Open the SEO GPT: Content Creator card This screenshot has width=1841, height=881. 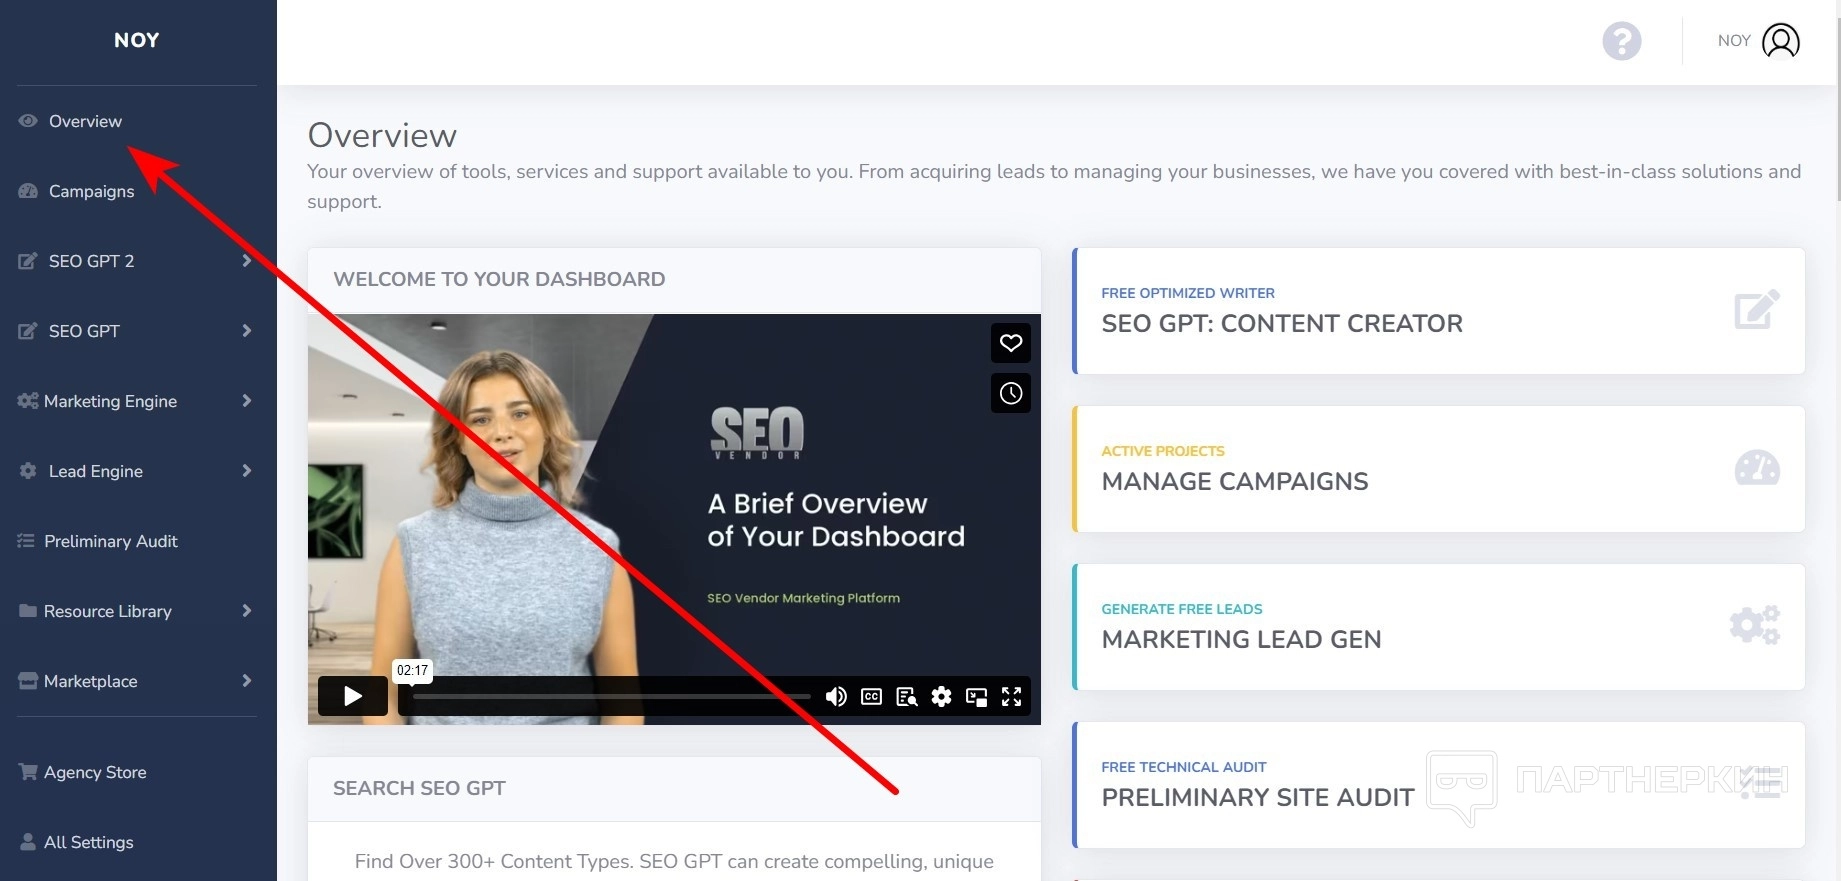[x=1438, y=311]
